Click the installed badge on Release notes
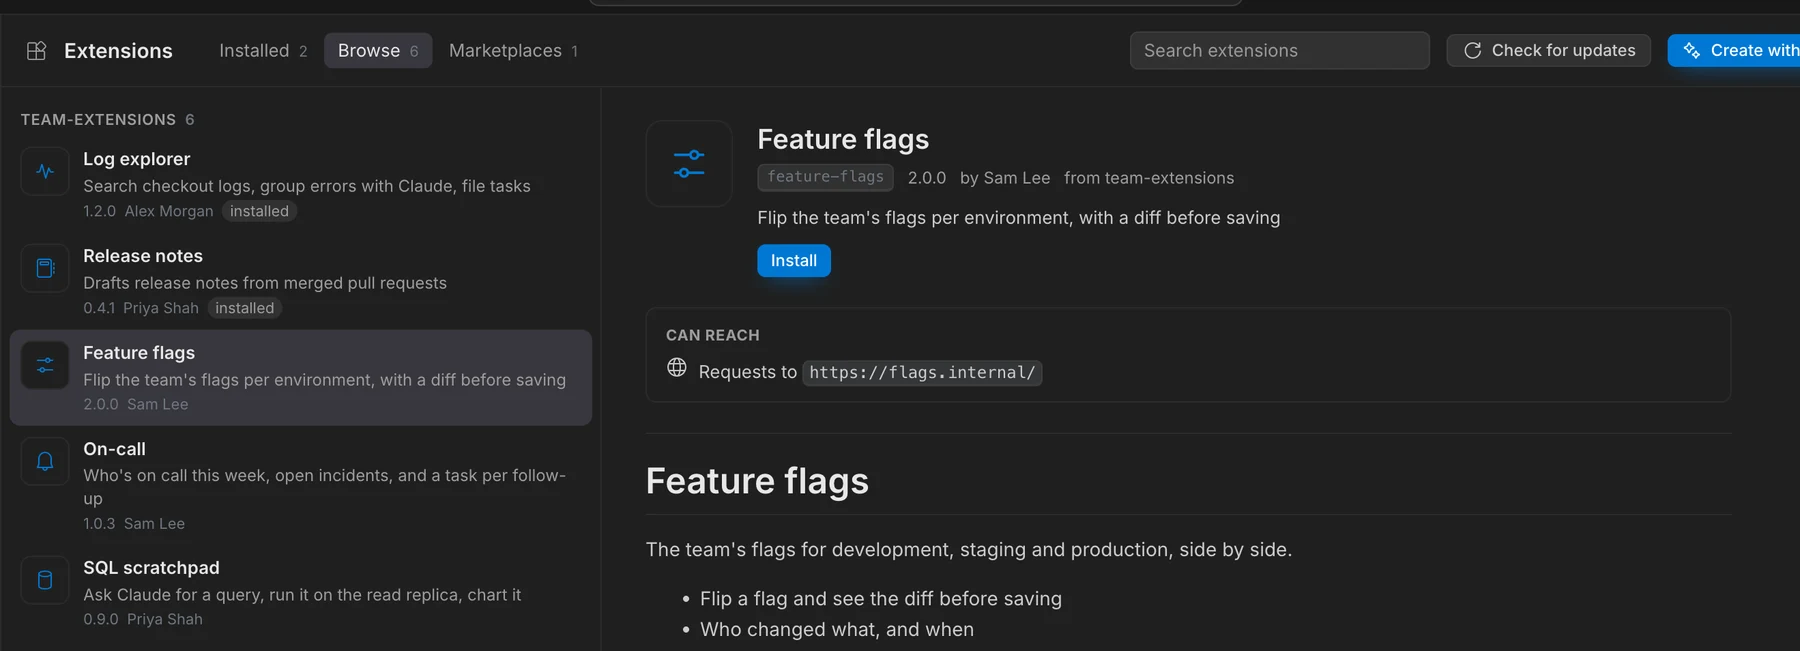This screenshot has height=651, width=1800. [244, 308]
